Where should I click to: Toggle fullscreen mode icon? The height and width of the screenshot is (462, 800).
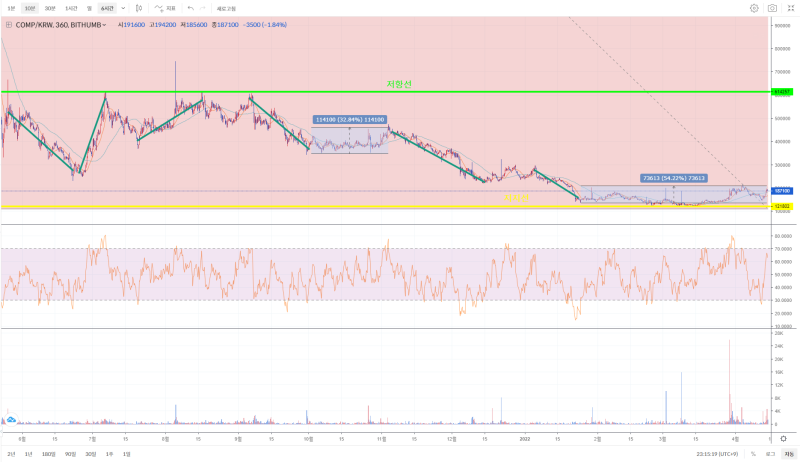click(x=791, y=8)
